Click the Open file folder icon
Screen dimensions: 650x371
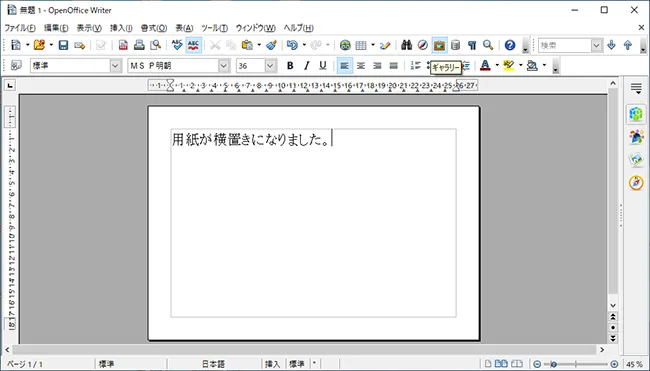[x=39, y=45]
